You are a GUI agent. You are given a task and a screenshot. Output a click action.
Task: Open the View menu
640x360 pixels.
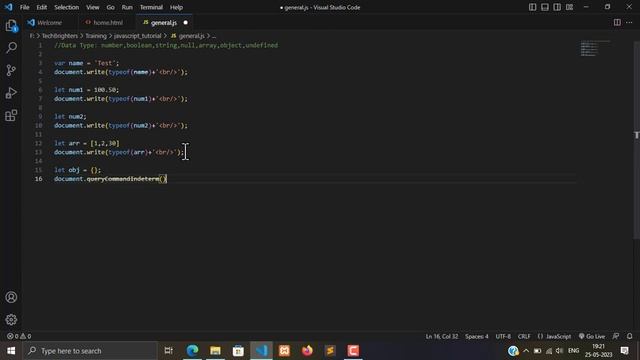point(93,7)
